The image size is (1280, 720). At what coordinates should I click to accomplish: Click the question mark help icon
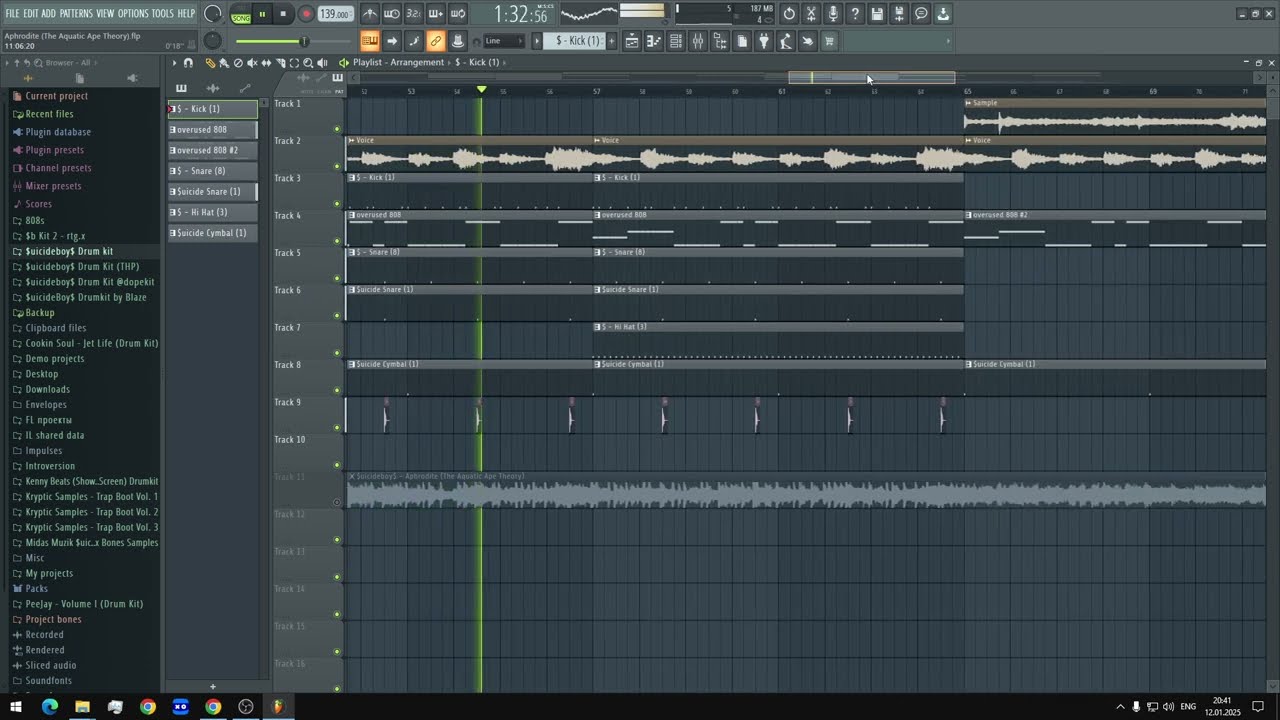point(855,14)
